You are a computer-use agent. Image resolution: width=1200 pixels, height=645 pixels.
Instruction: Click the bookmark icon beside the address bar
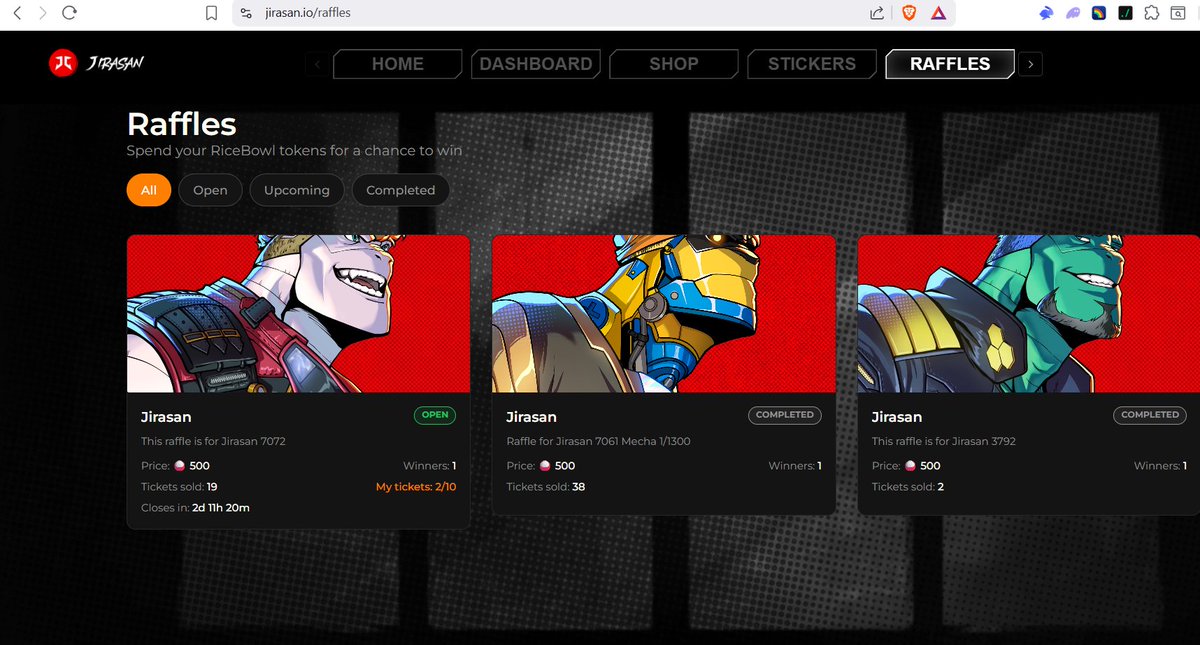coord(211,13)
